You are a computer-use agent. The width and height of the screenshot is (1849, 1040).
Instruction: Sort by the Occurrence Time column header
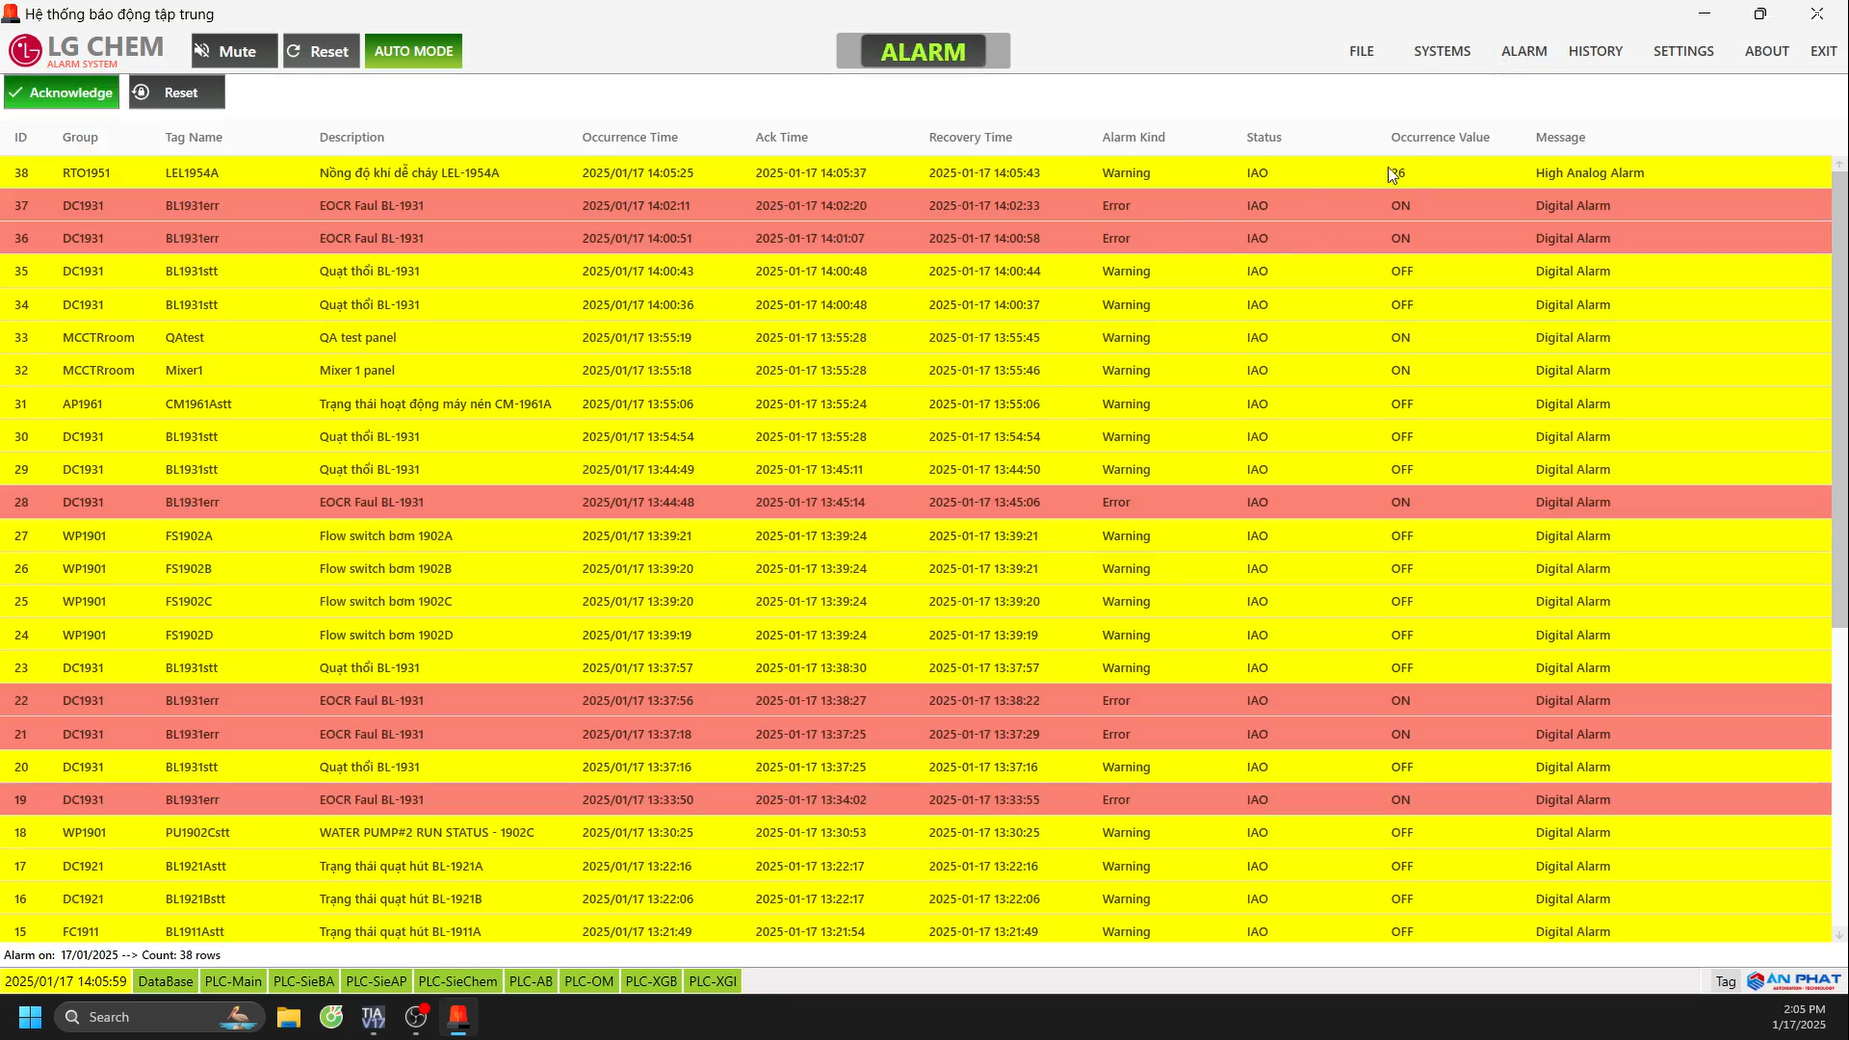tap(630, 137)
